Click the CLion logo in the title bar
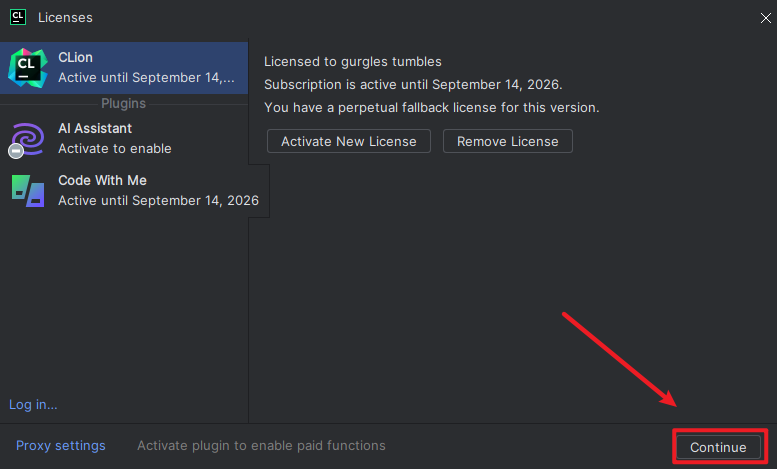Viewport: 777px width, 469px height. tap(18, 17)
